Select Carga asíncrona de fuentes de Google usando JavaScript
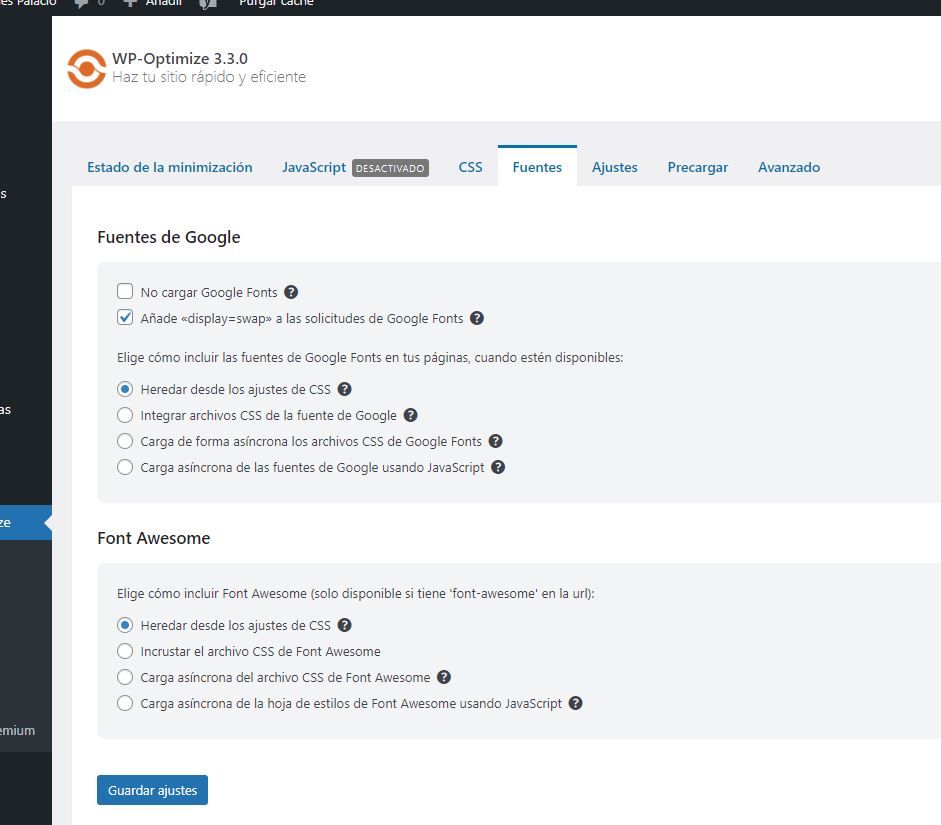Image resolution: width=941 pixels, height=825 pixels. pos(125,467)
